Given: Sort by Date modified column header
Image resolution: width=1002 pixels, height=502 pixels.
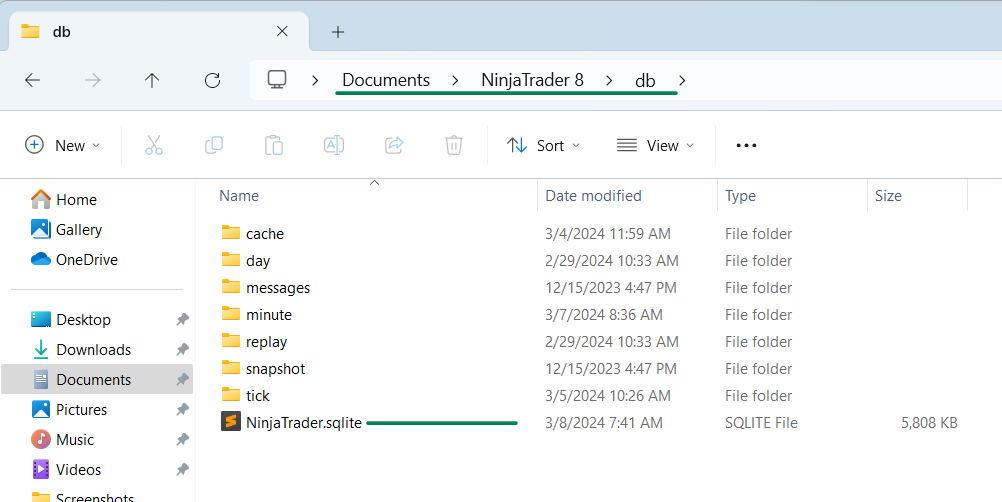Looking at the screenshot, I should (593, 196).
